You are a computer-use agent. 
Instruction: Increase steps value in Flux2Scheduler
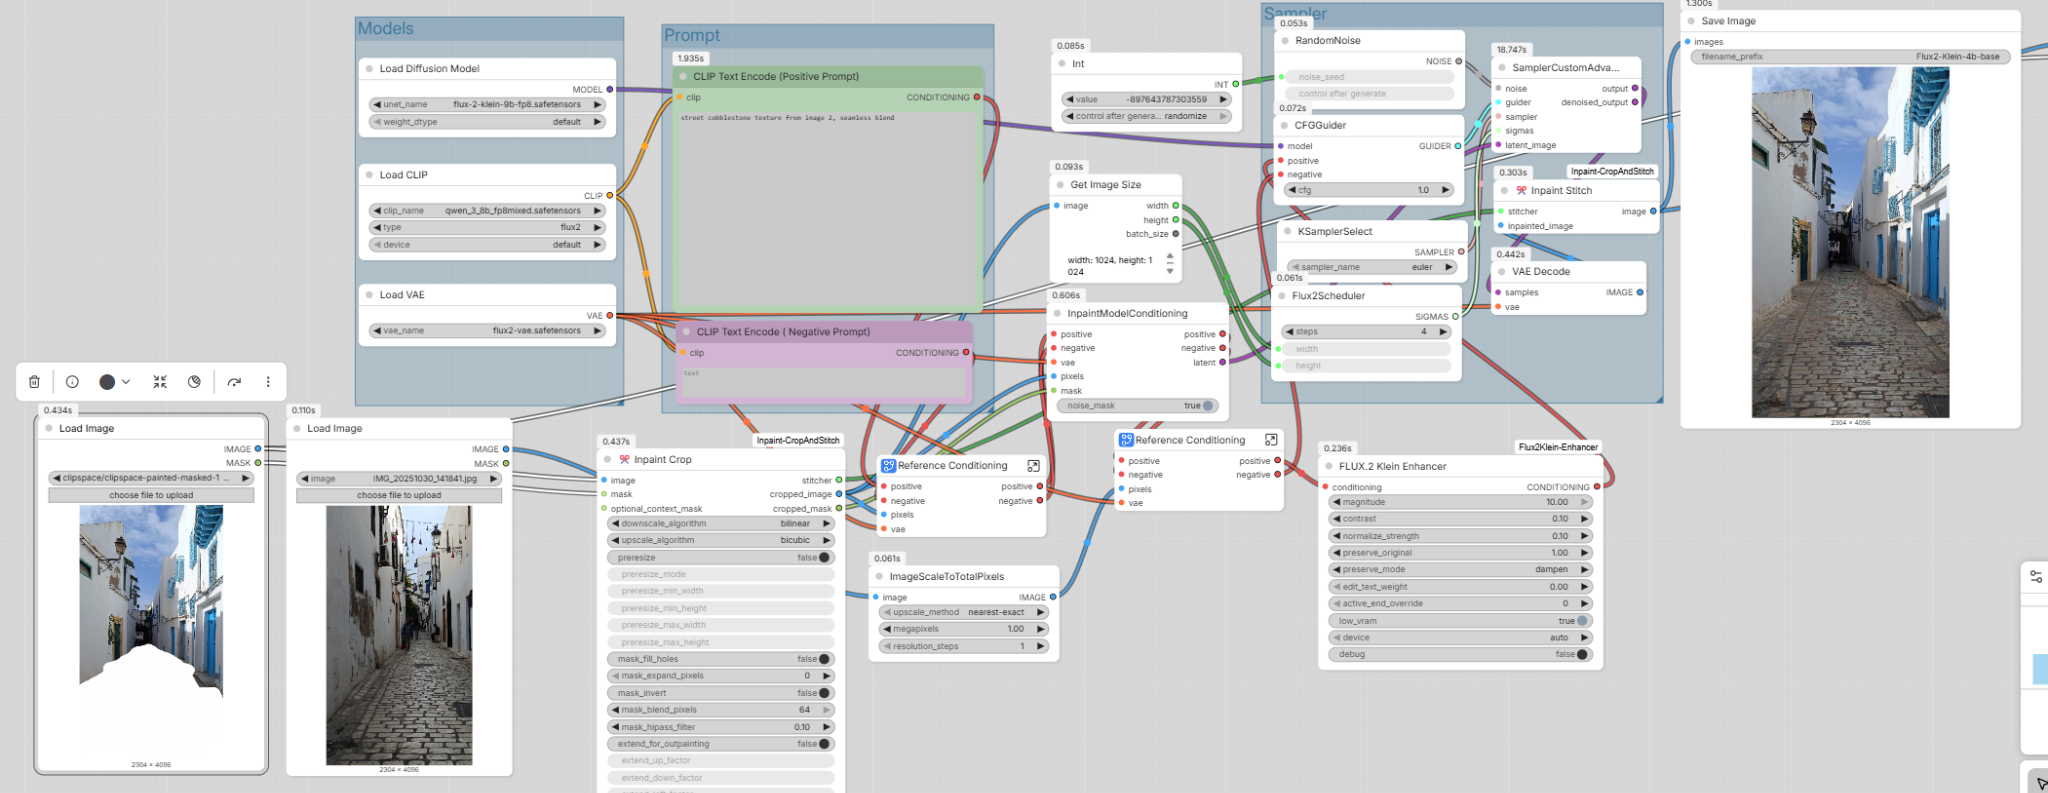pos(1443,332)
